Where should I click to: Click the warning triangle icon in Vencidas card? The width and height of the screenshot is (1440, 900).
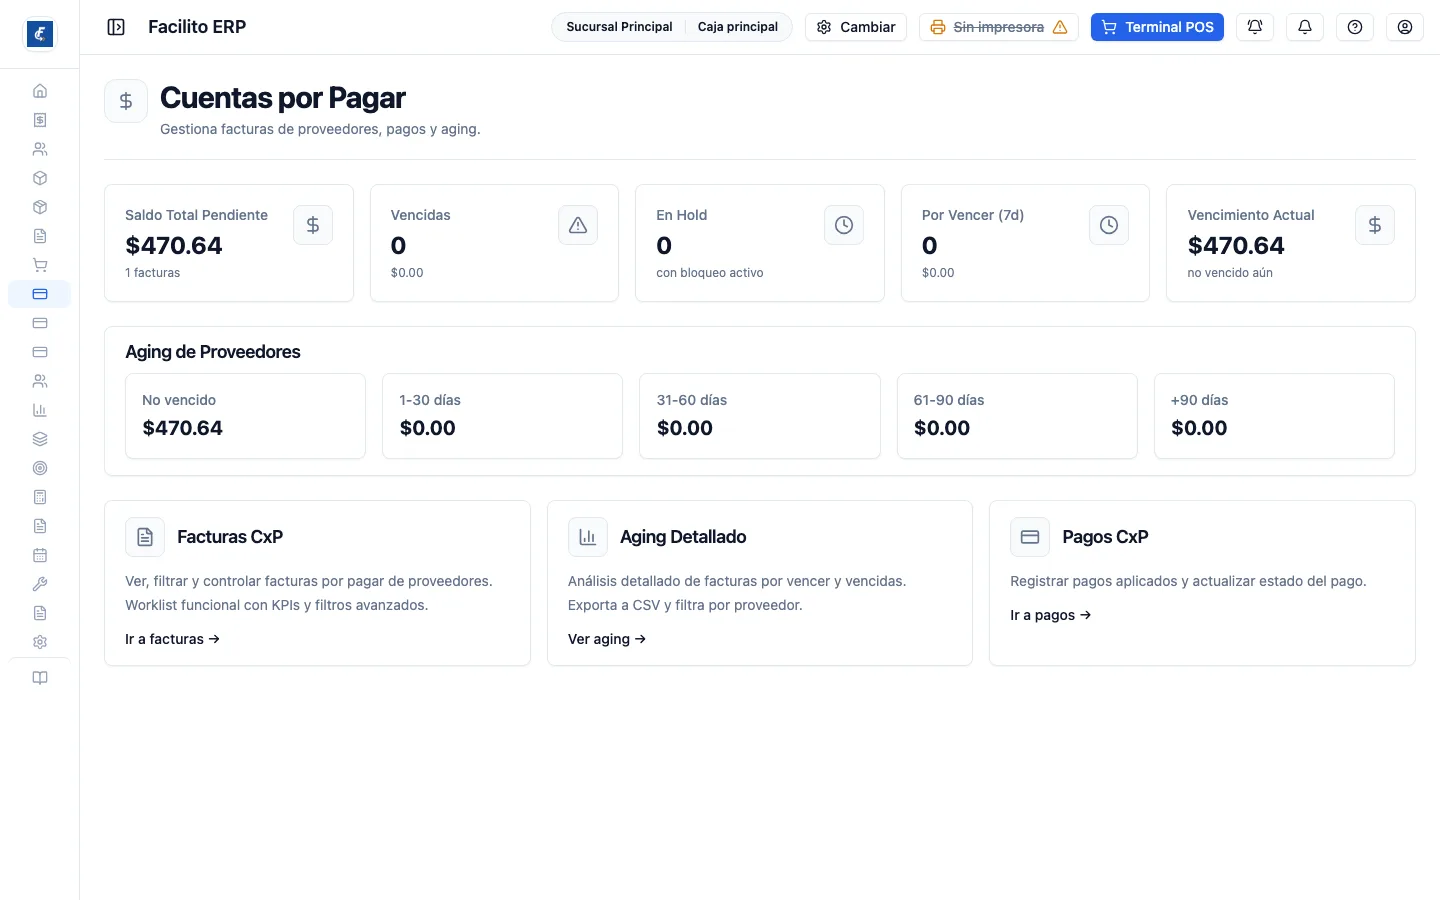pos(578,225)
